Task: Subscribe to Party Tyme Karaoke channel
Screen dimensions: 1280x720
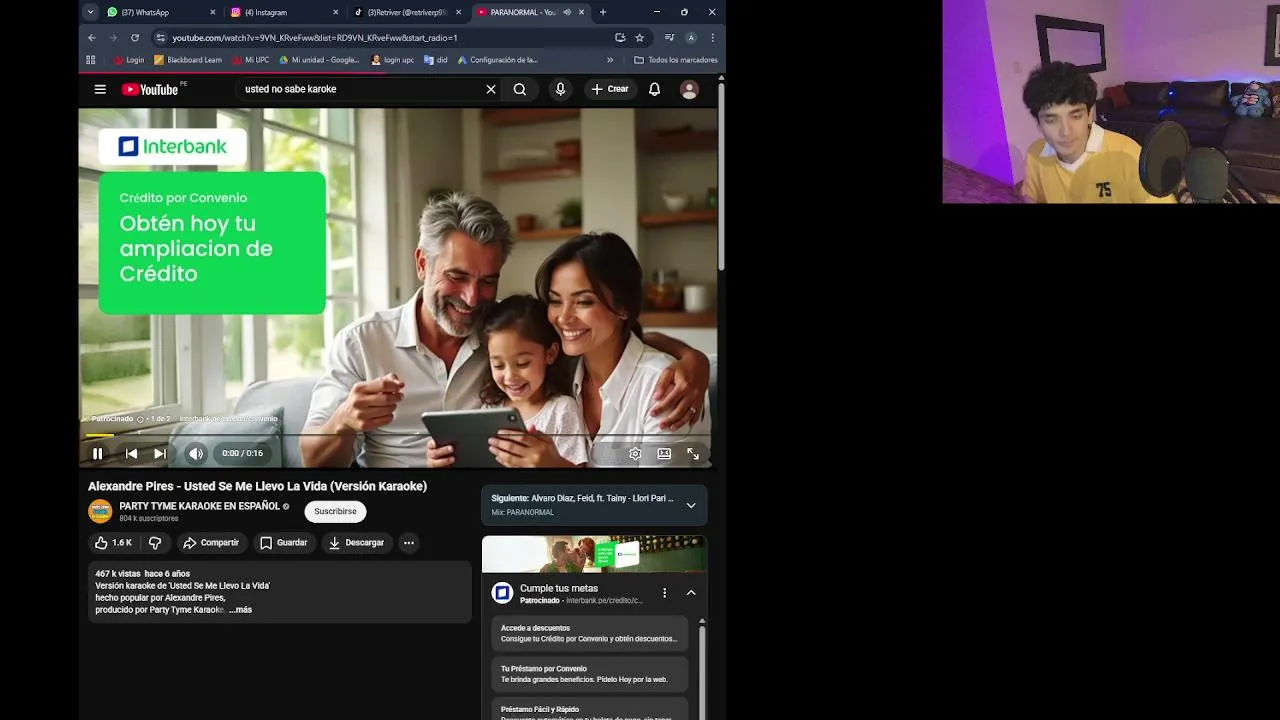Action: point(335,511)
